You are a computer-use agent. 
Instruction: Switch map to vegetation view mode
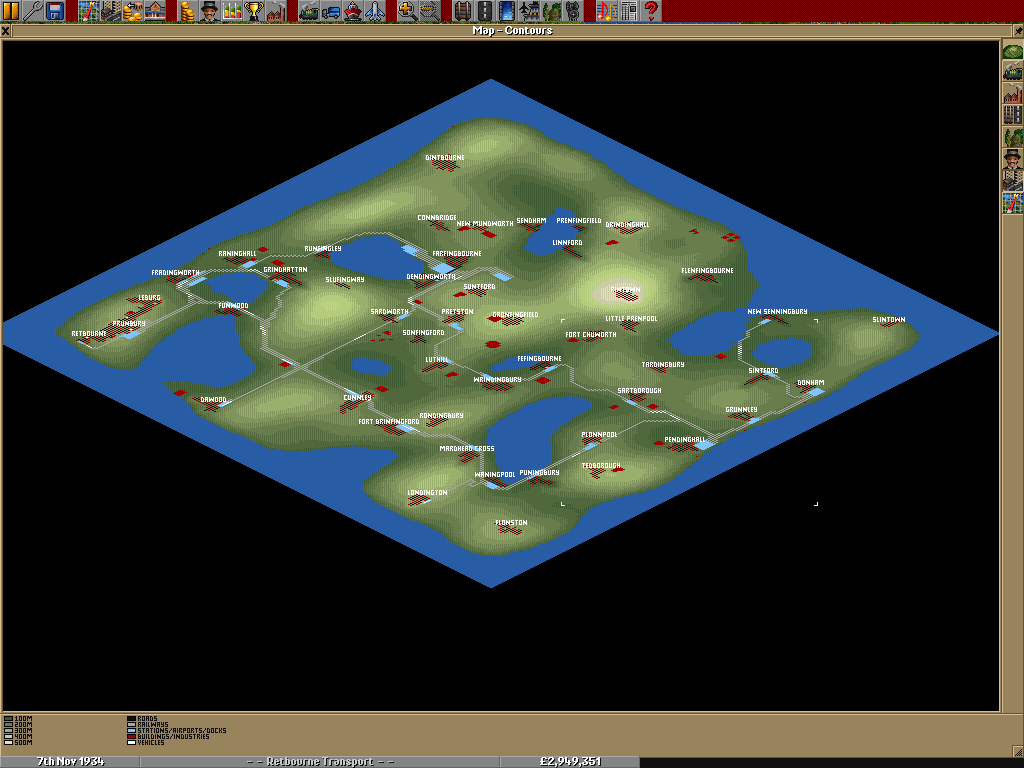click(x=1013, y=136)
